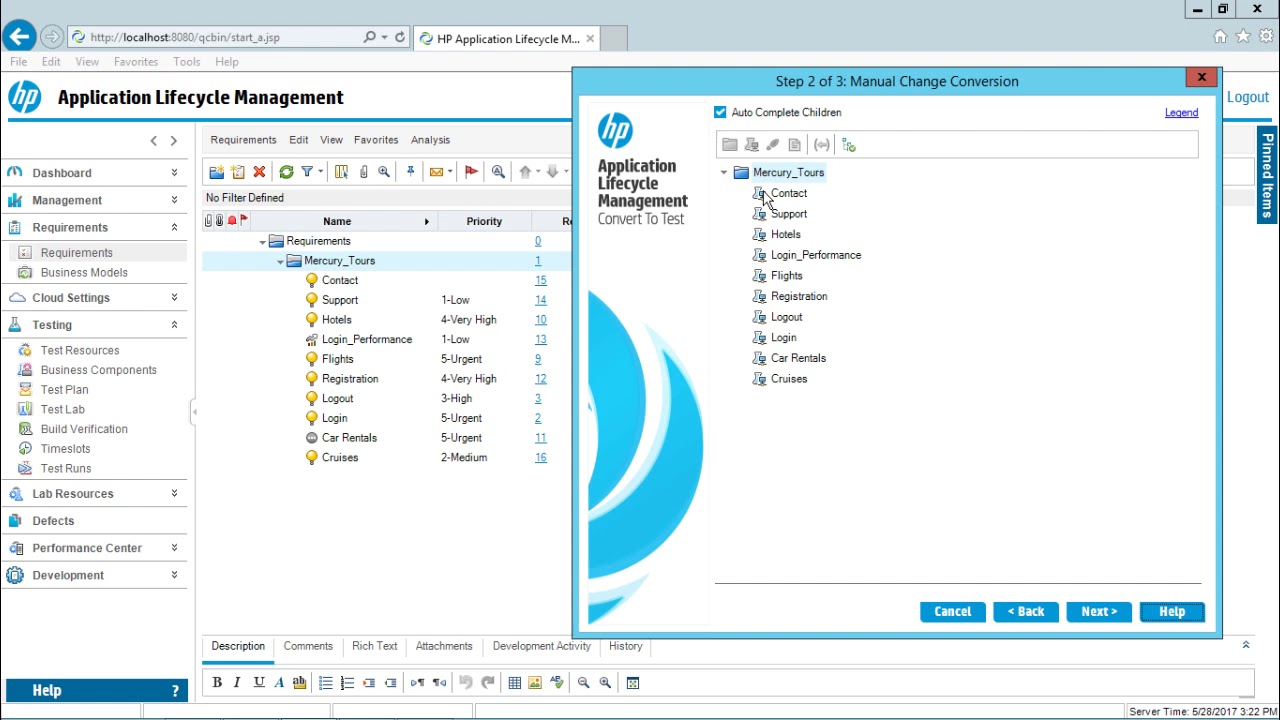The width and height of the screenshot is (1280, 720).
Task: Click Convert to Test icon in dialog
Action: (752, 145)
